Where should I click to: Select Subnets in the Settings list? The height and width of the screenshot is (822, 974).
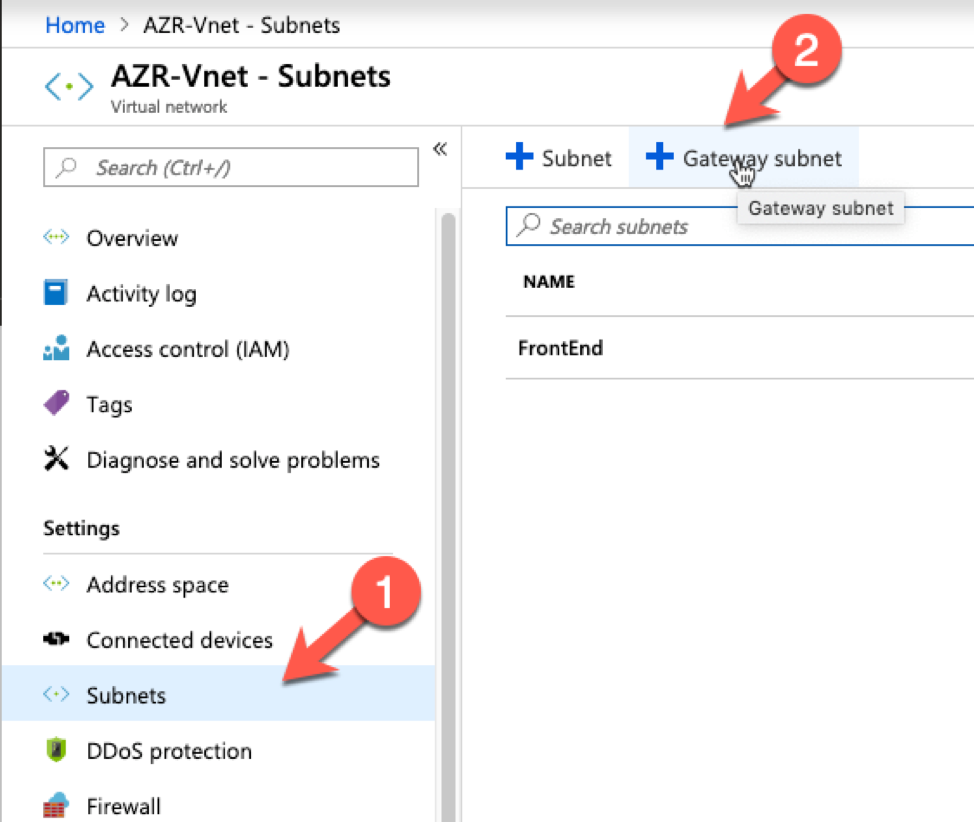(219, 693)
